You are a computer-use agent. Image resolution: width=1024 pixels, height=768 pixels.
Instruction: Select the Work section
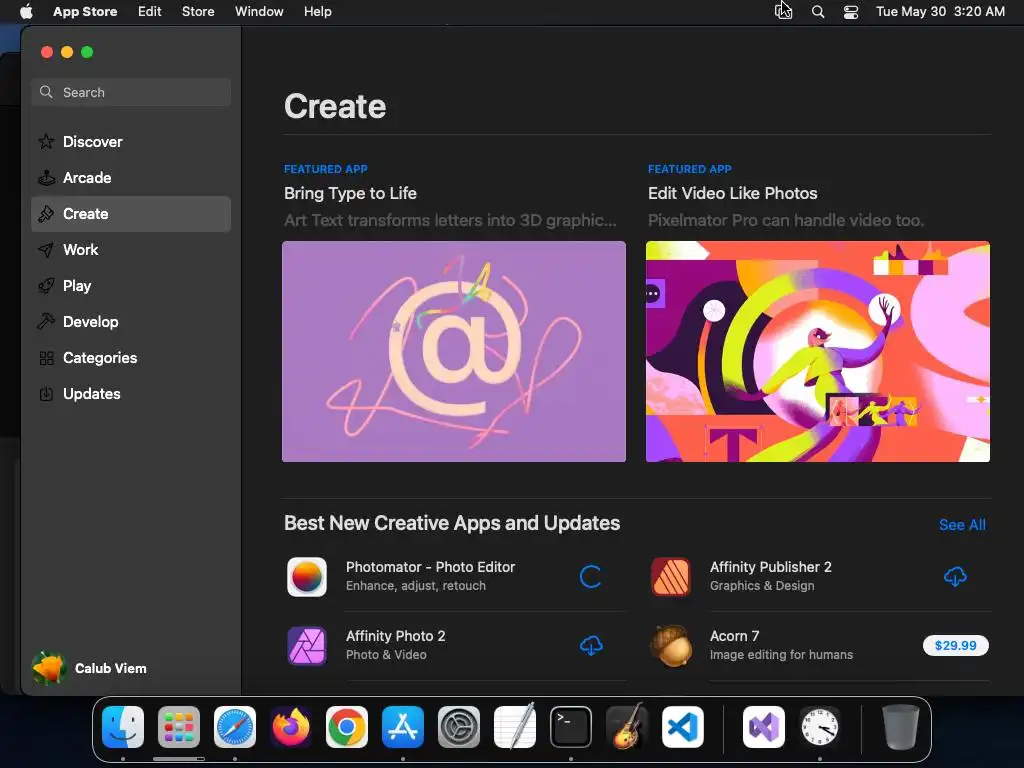[x=131, y=249]
